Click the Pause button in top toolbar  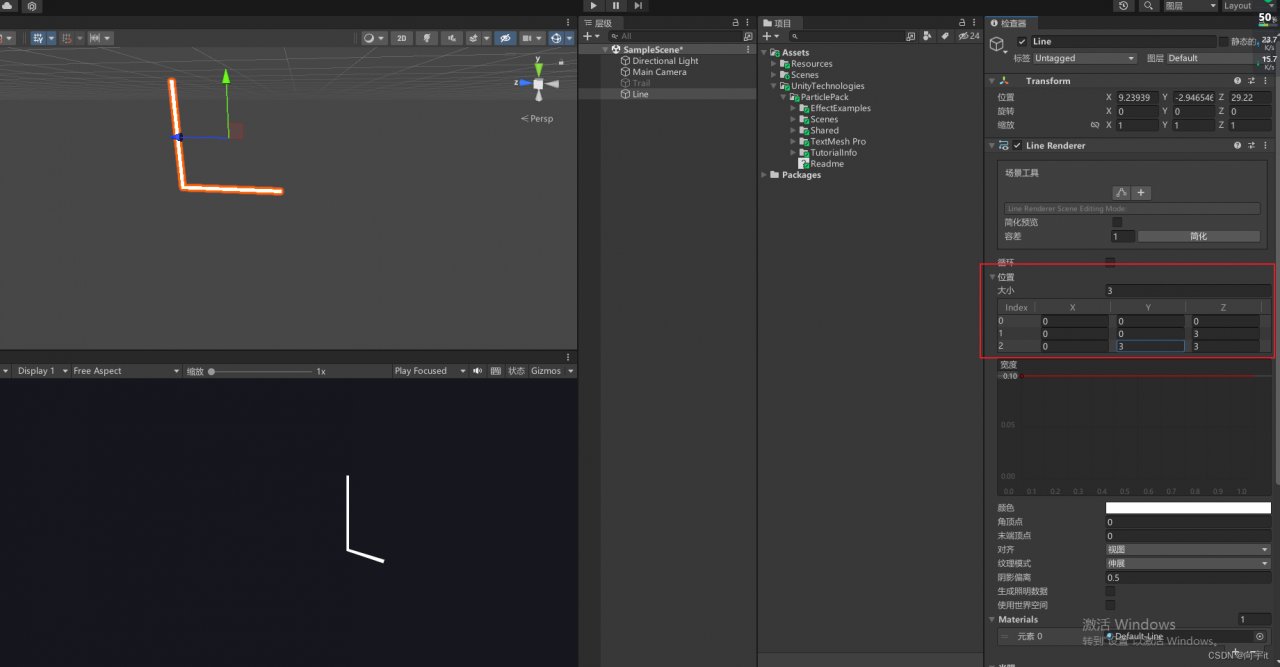[616, 6]
